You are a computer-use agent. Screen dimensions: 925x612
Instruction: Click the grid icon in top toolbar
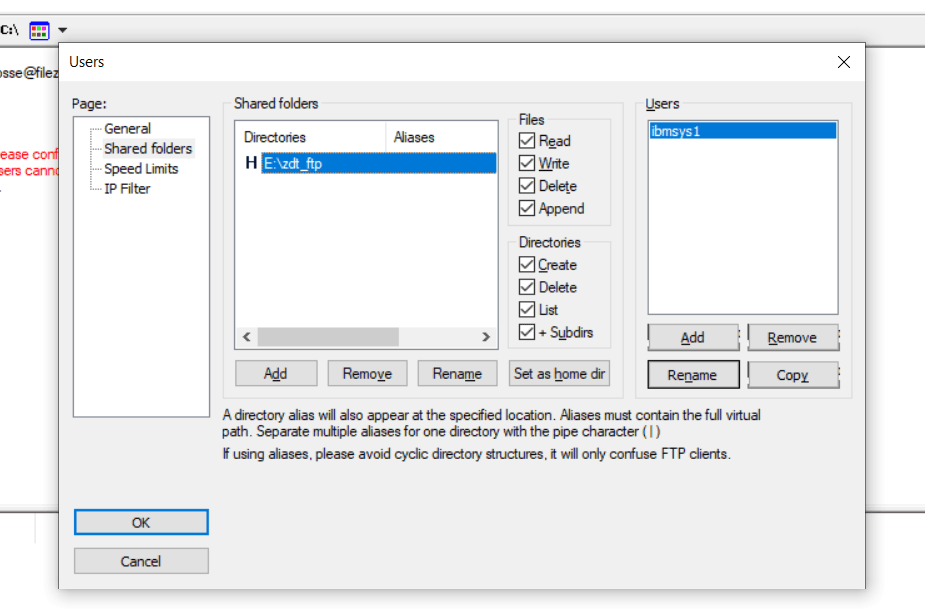click(39, 30)
